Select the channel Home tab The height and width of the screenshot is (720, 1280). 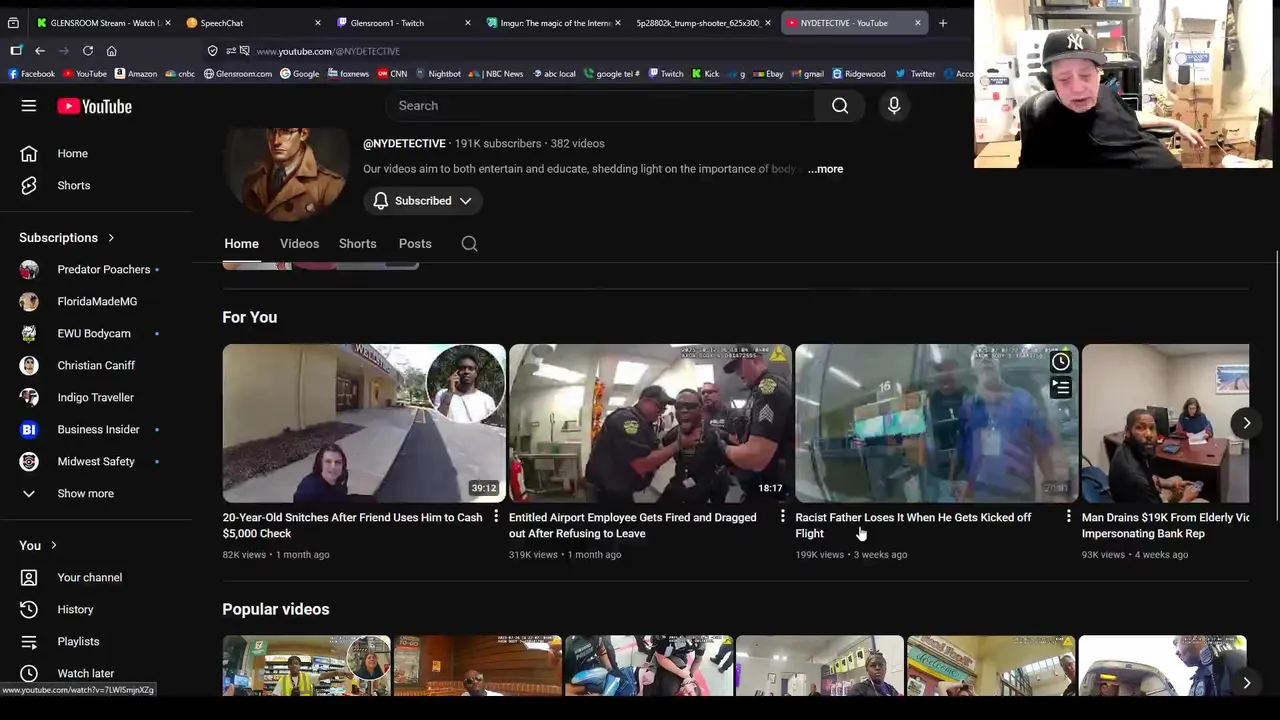tap(241, 244)
